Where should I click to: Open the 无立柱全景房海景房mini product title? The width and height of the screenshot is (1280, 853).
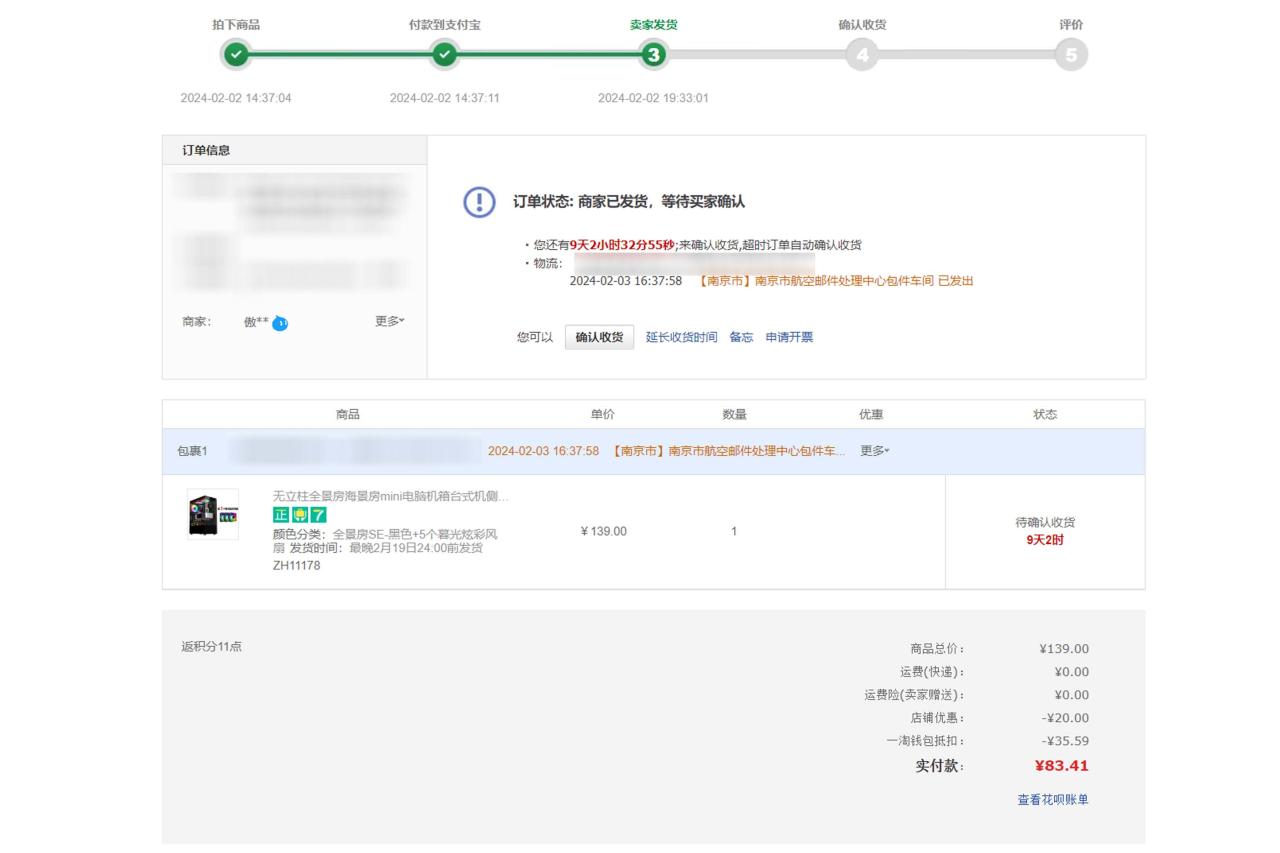390,496
